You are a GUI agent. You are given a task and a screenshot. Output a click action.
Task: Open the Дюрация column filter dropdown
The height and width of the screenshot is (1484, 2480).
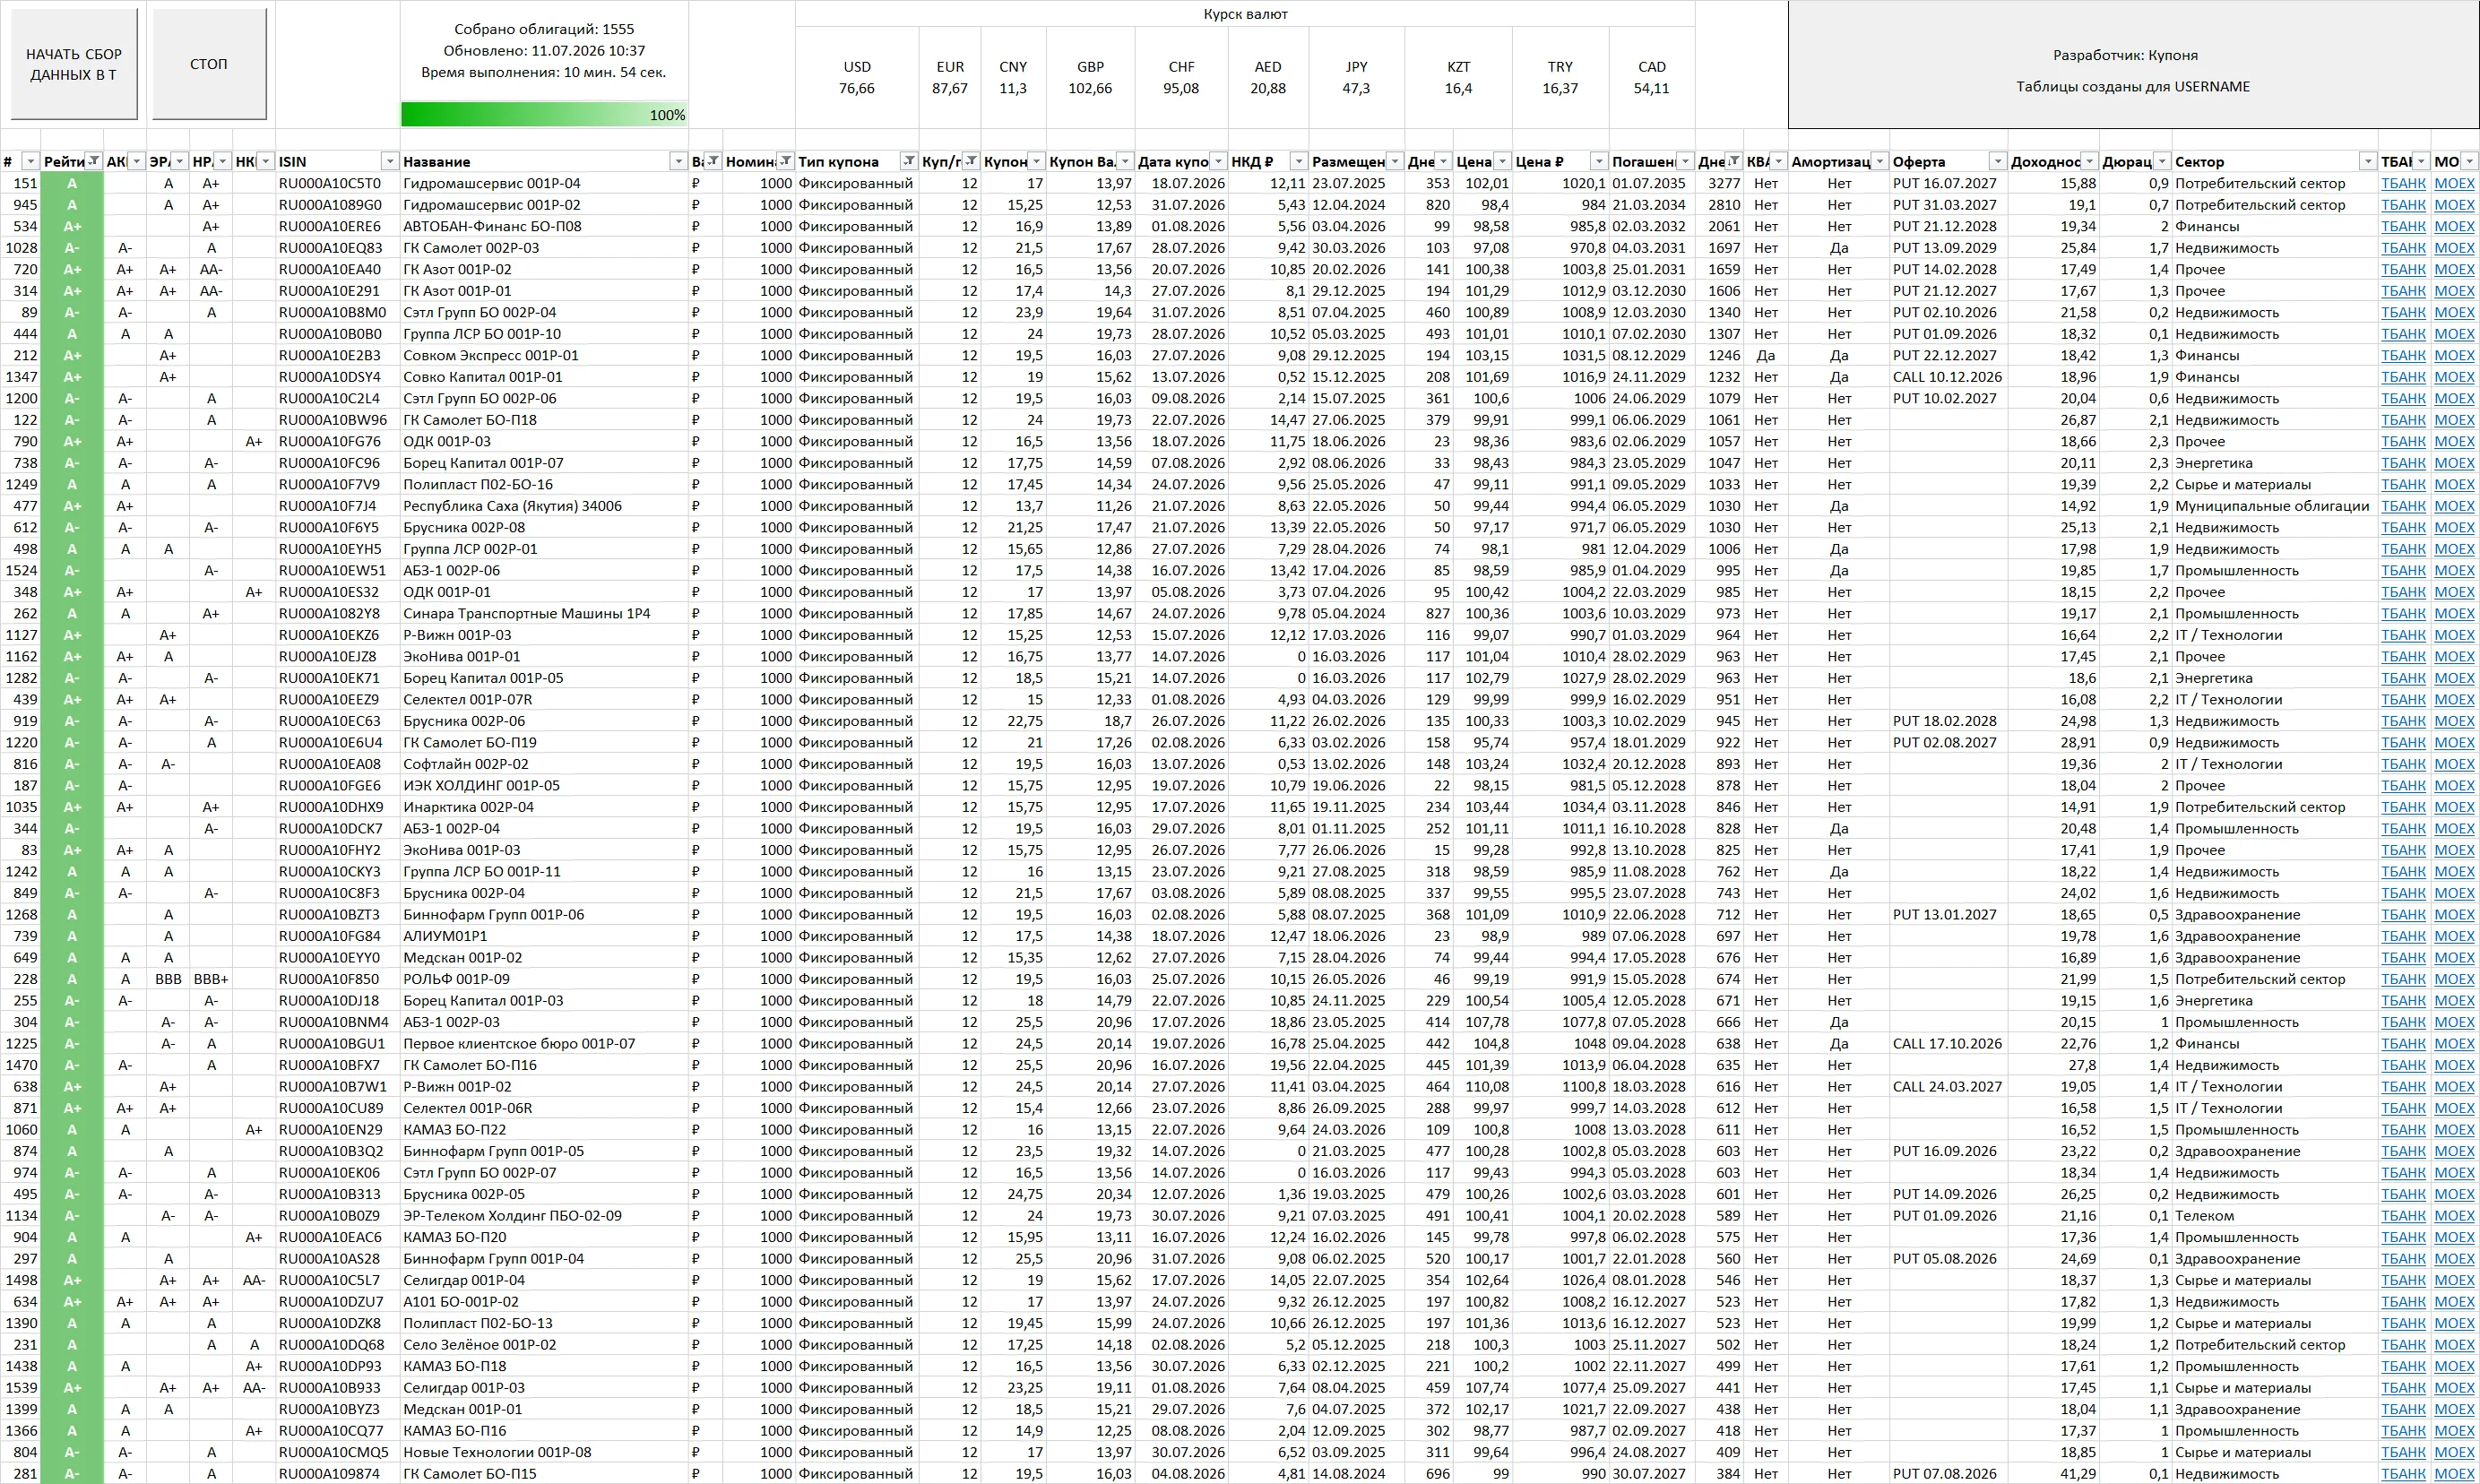[2162, 162]
